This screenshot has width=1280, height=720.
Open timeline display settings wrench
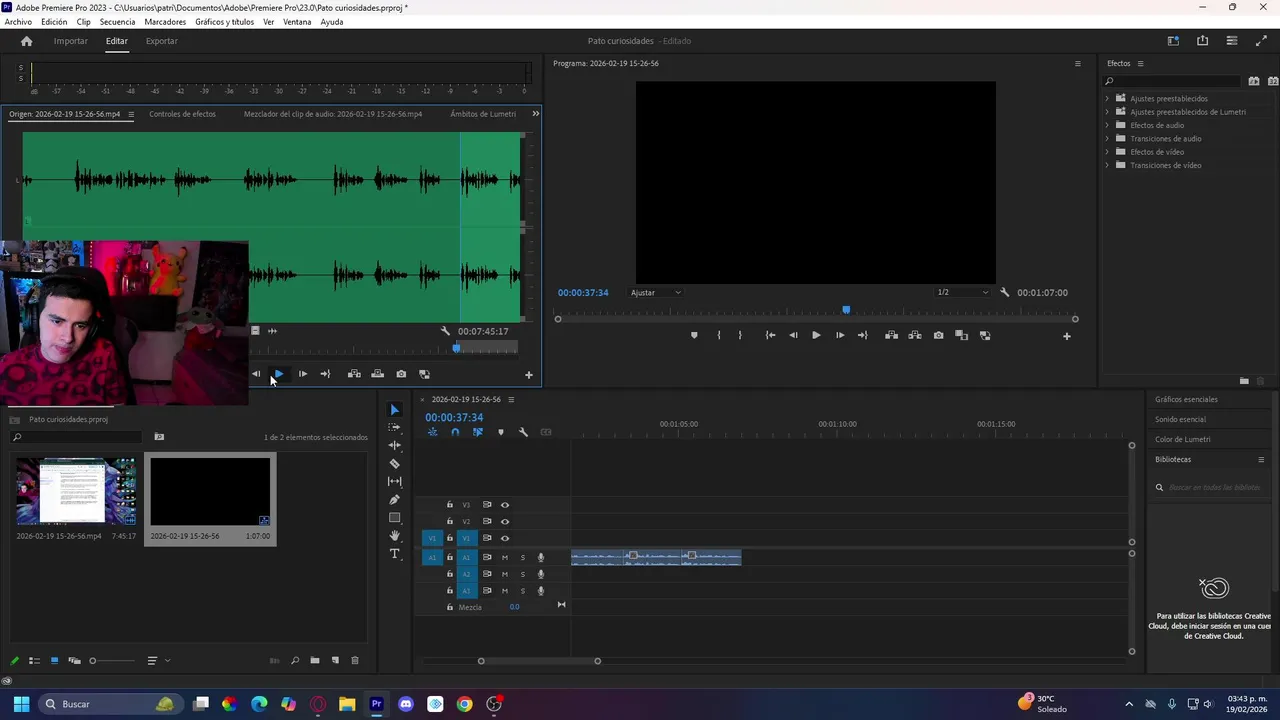tap(523, 432)
